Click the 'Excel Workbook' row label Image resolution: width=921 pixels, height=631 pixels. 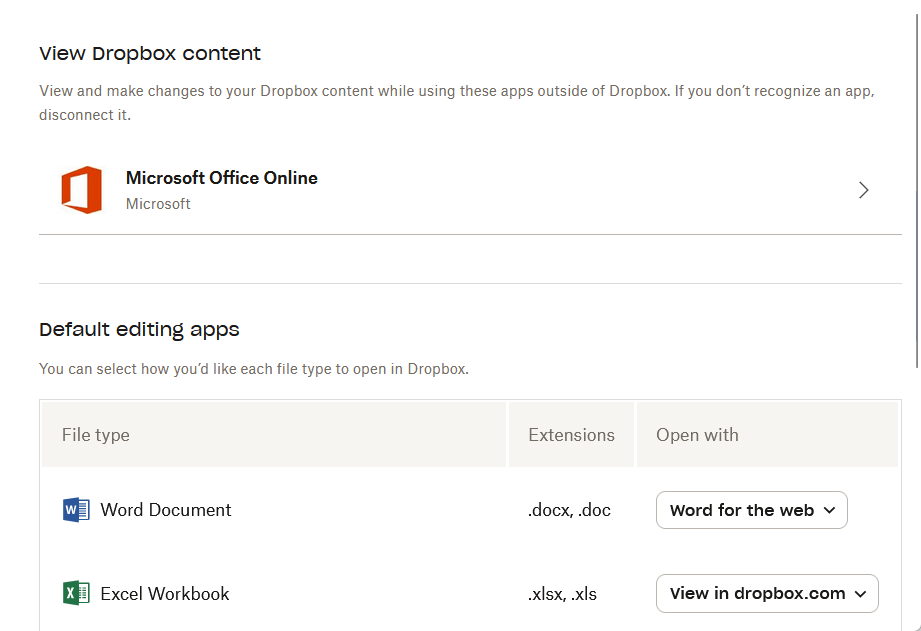click(x=164, y=593)
